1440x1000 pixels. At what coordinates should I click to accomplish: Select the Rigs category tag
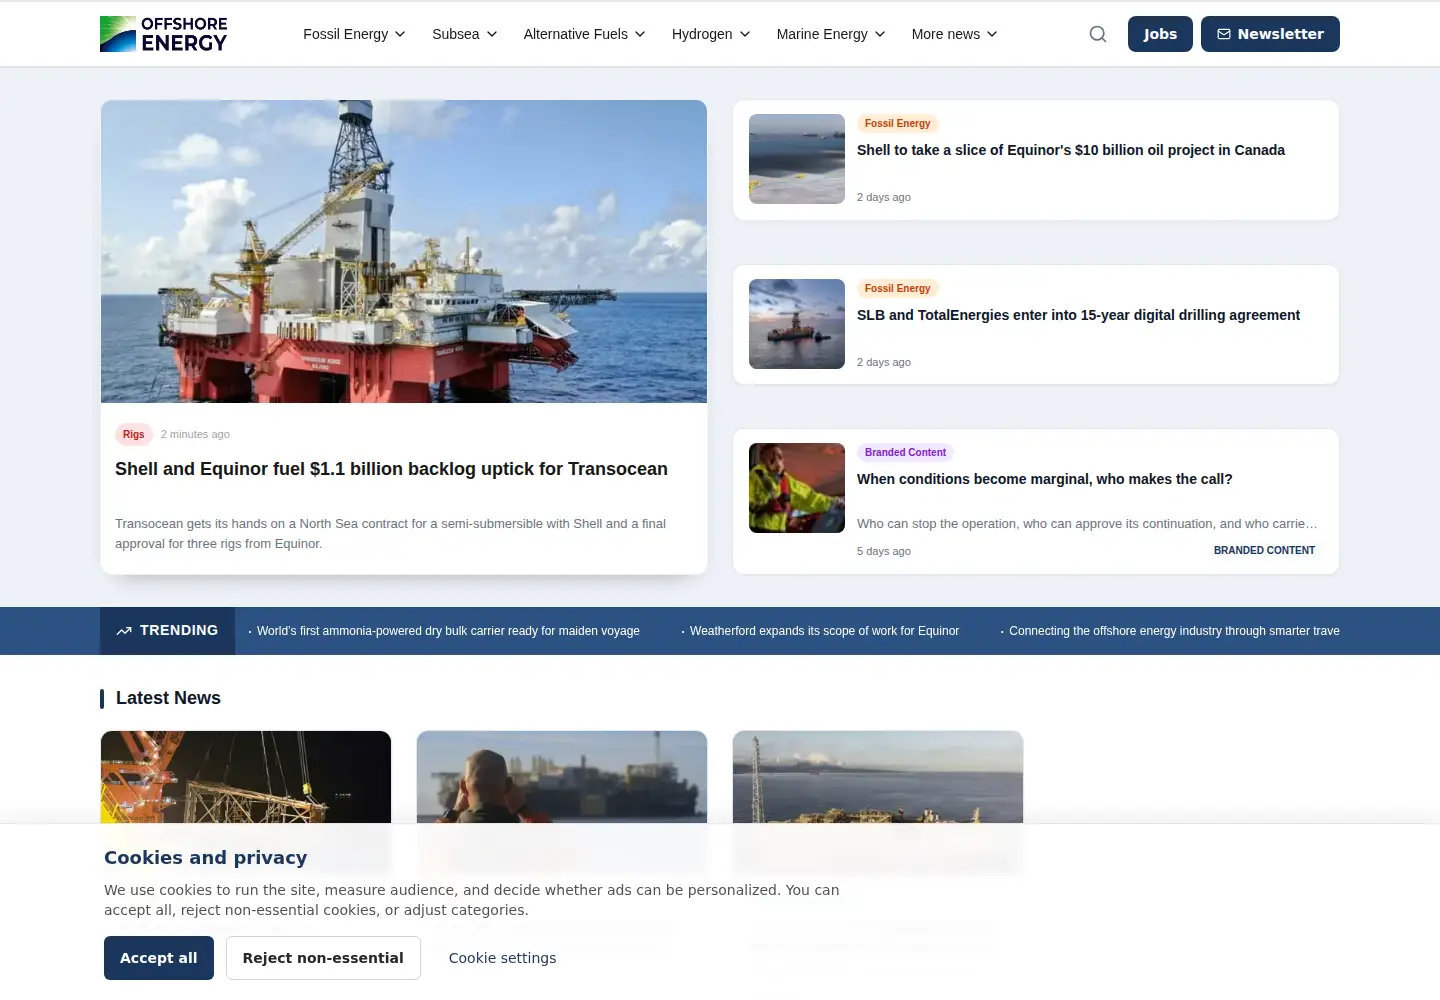134,434
